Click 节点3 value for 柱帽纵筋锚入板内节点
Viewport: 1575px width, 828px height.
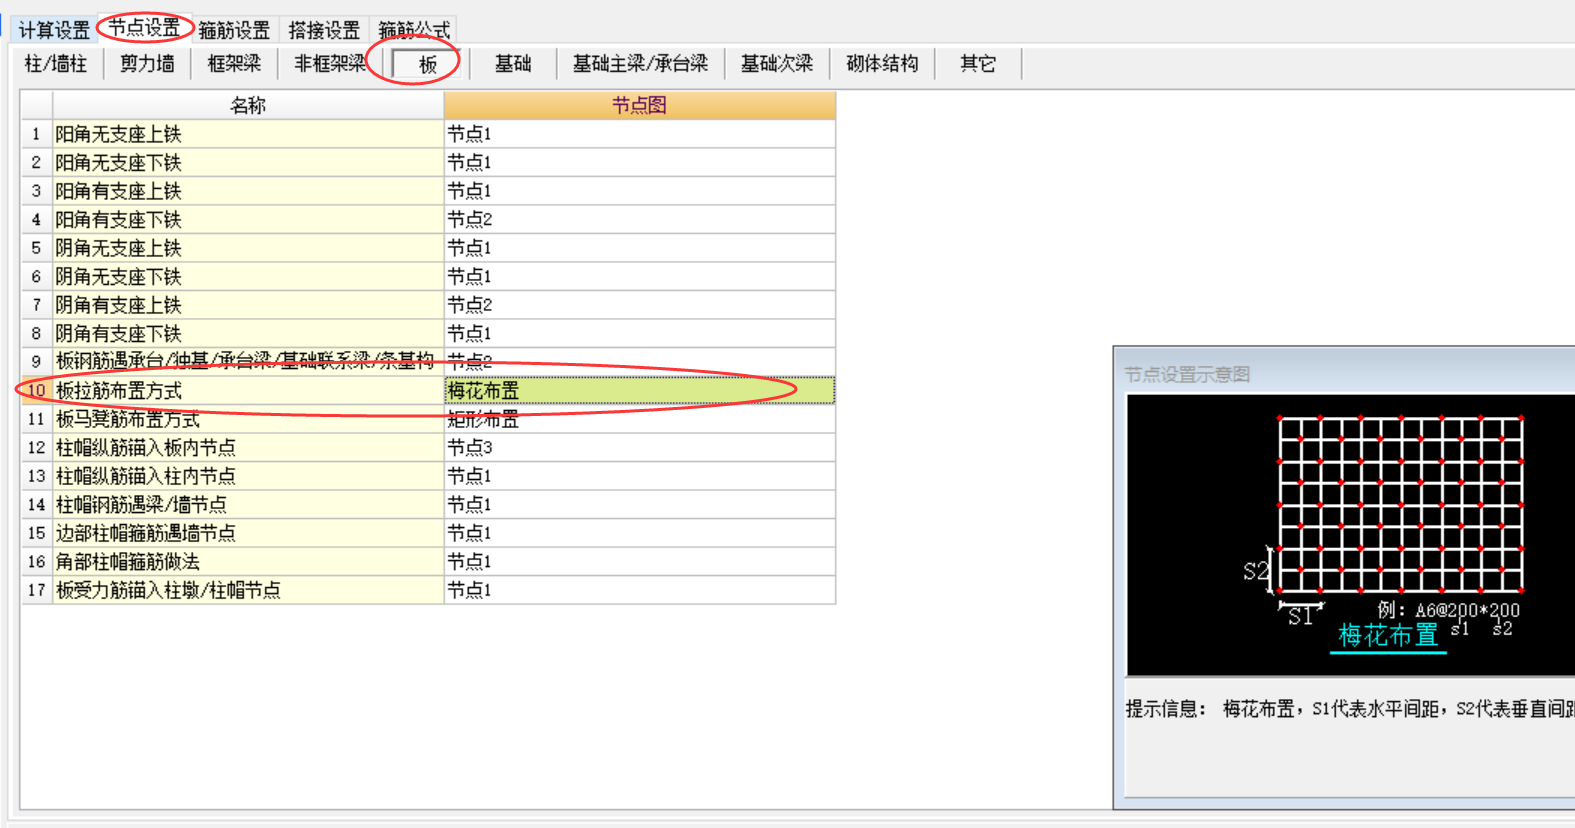pyautogui.click(x=639, y=447)
